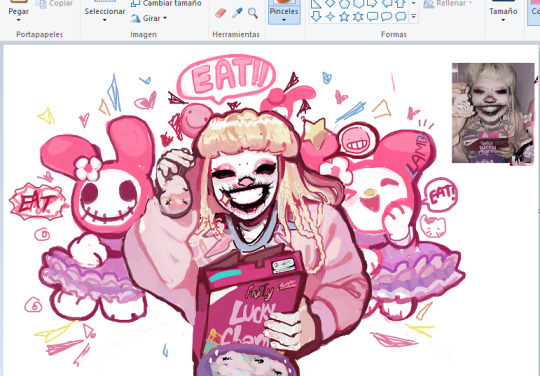Select the rounded rectangle callout shape
This screenshot has height=376, width=540.
(x=372, y=16)
